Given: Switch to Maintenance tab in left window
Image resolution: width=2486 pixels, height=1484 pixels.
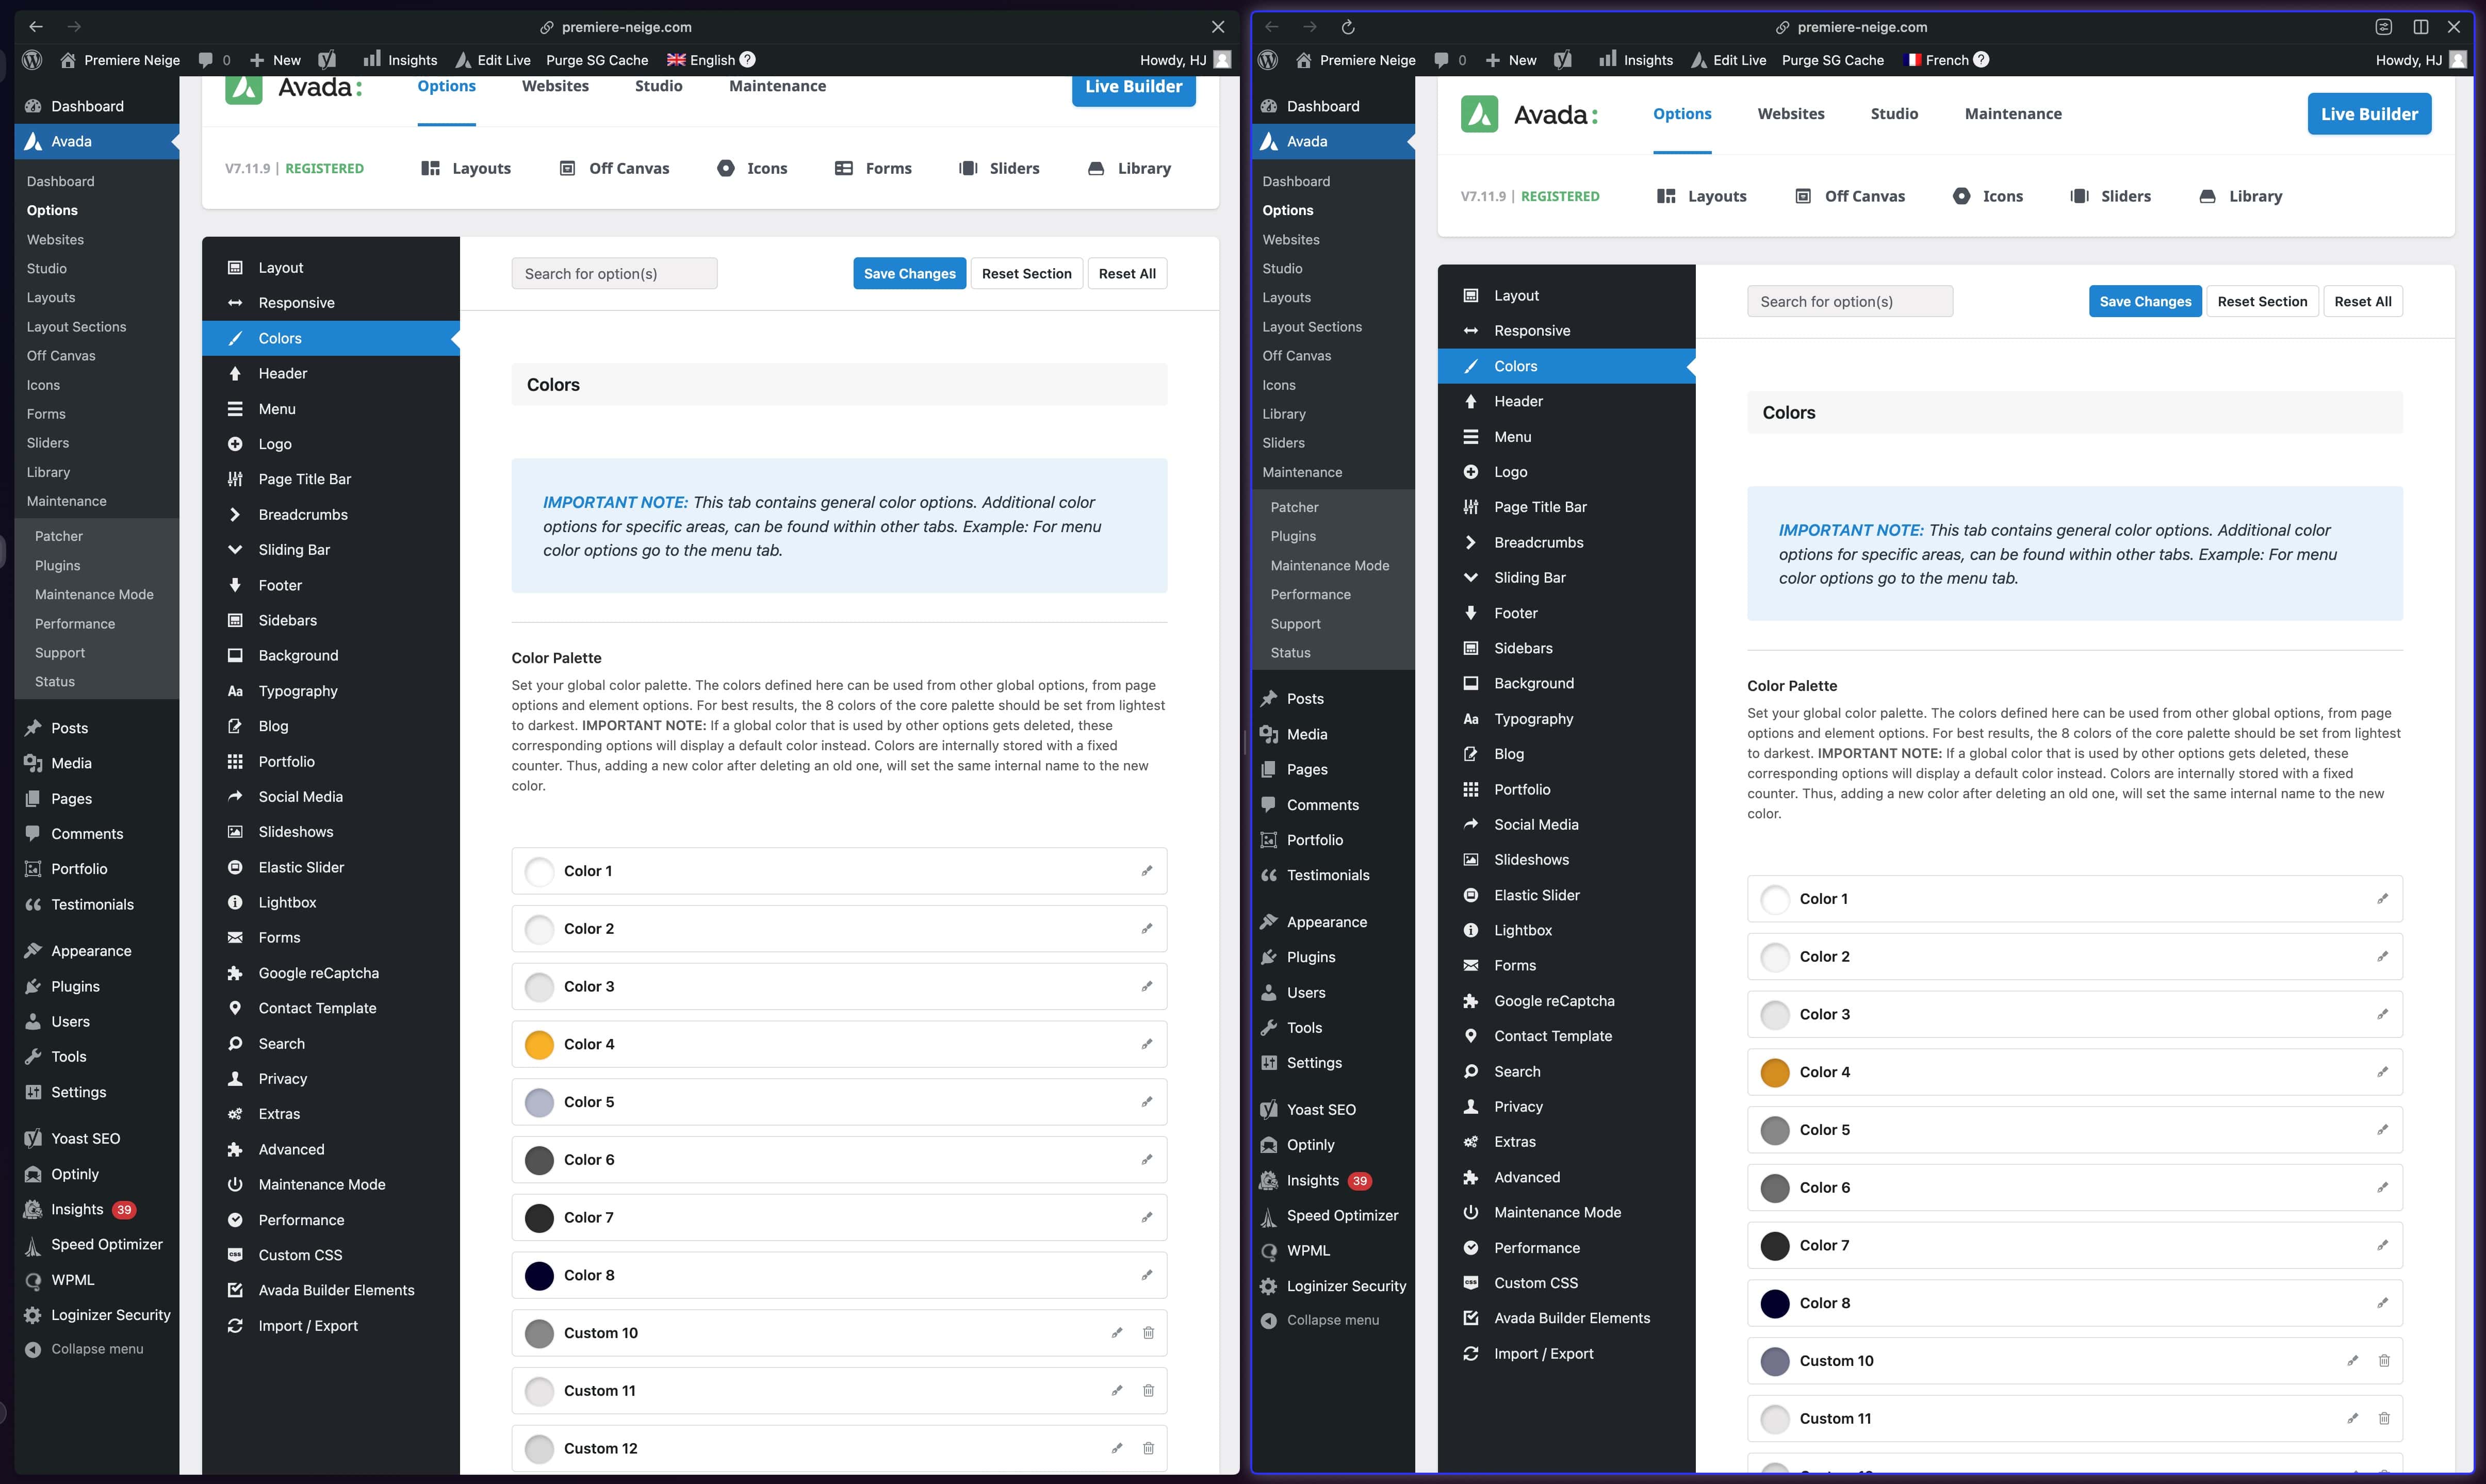Looking at the screenshot, I should [x=777, y=86].
